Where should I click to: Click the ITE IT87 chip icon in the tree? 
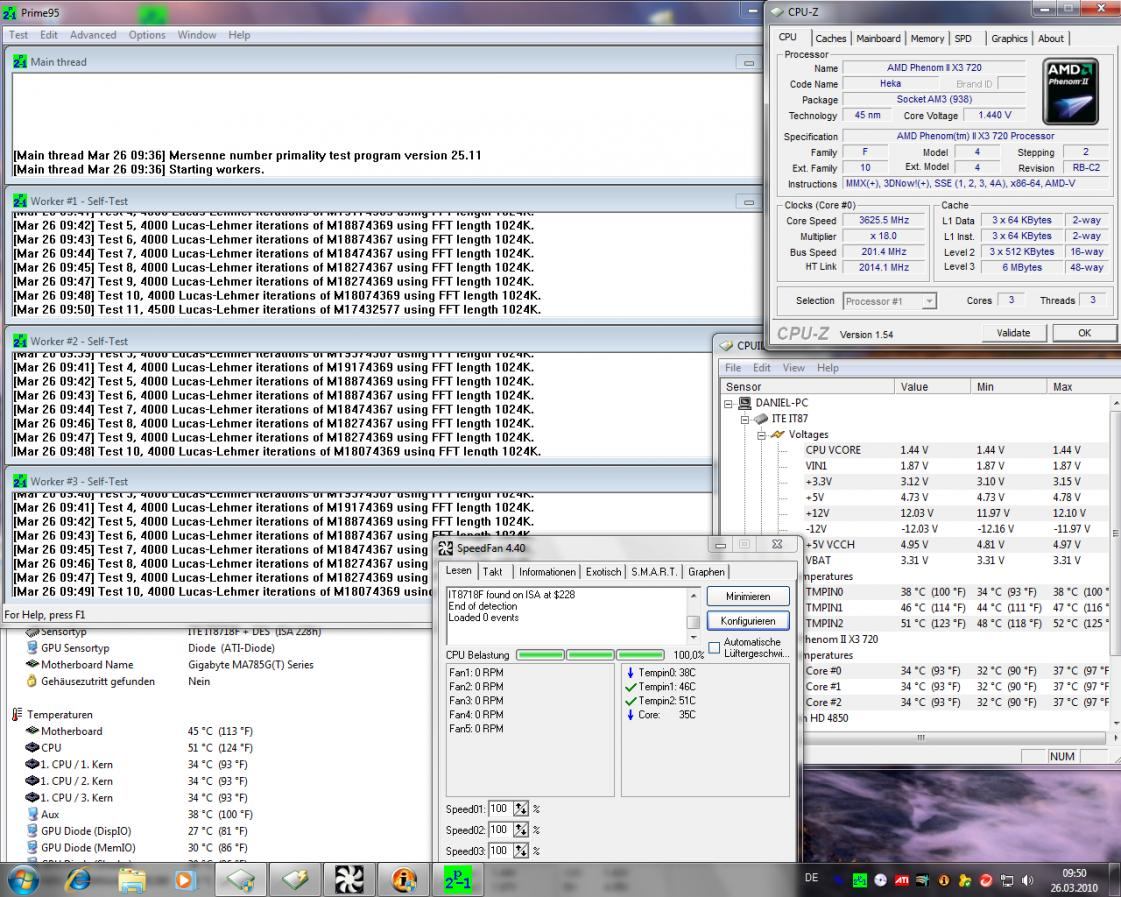click(761, 419)
